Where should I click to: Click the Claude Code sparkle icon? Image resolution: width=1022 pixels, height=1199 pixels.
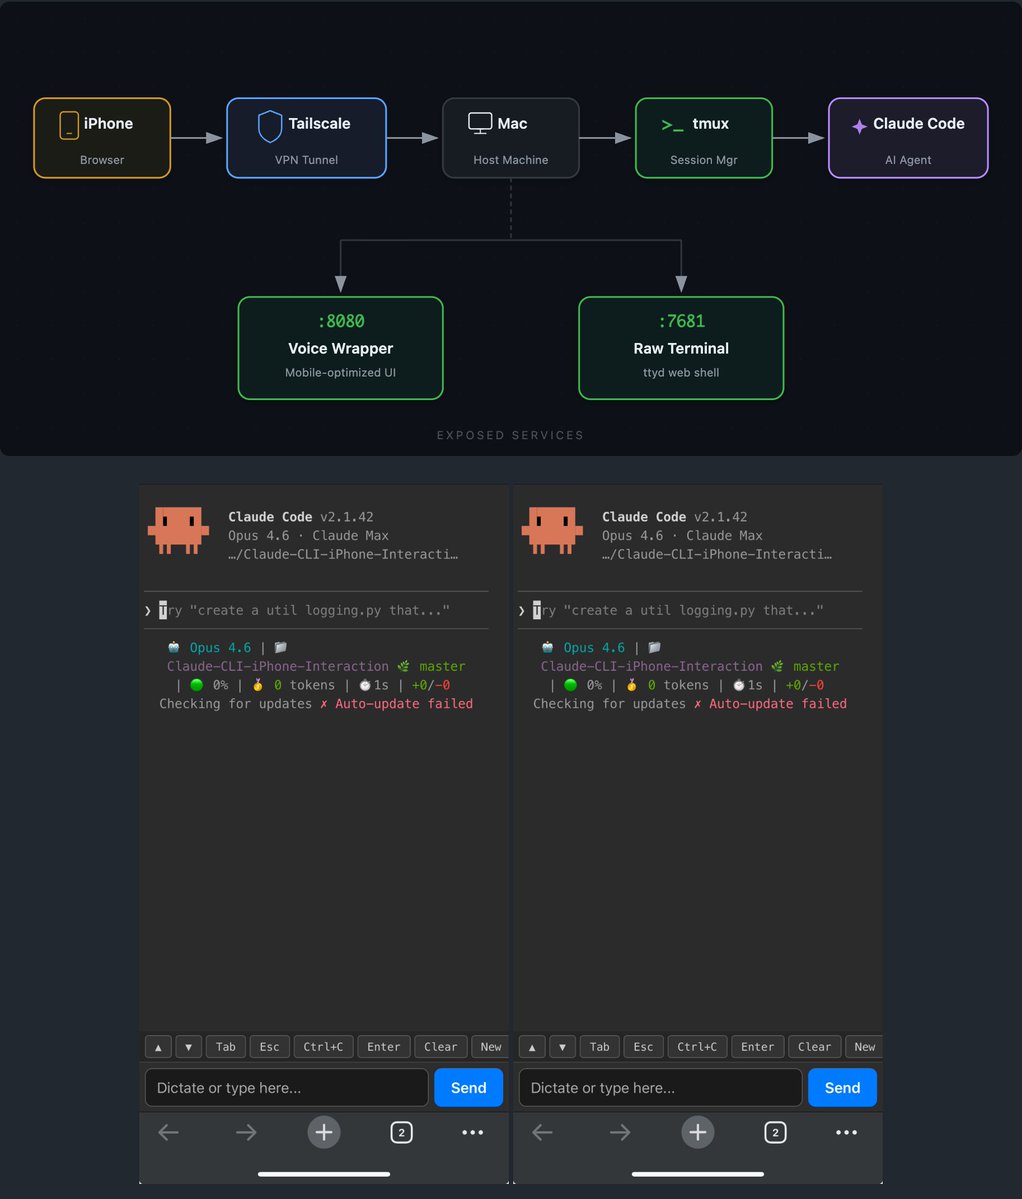859,126
